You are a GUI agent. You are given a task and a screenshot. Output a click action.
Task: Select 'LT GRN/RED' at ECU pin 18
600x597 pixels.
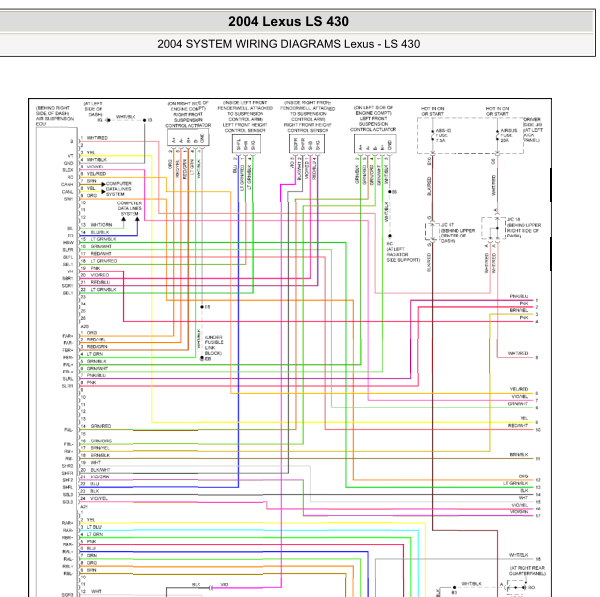point(104,261)
